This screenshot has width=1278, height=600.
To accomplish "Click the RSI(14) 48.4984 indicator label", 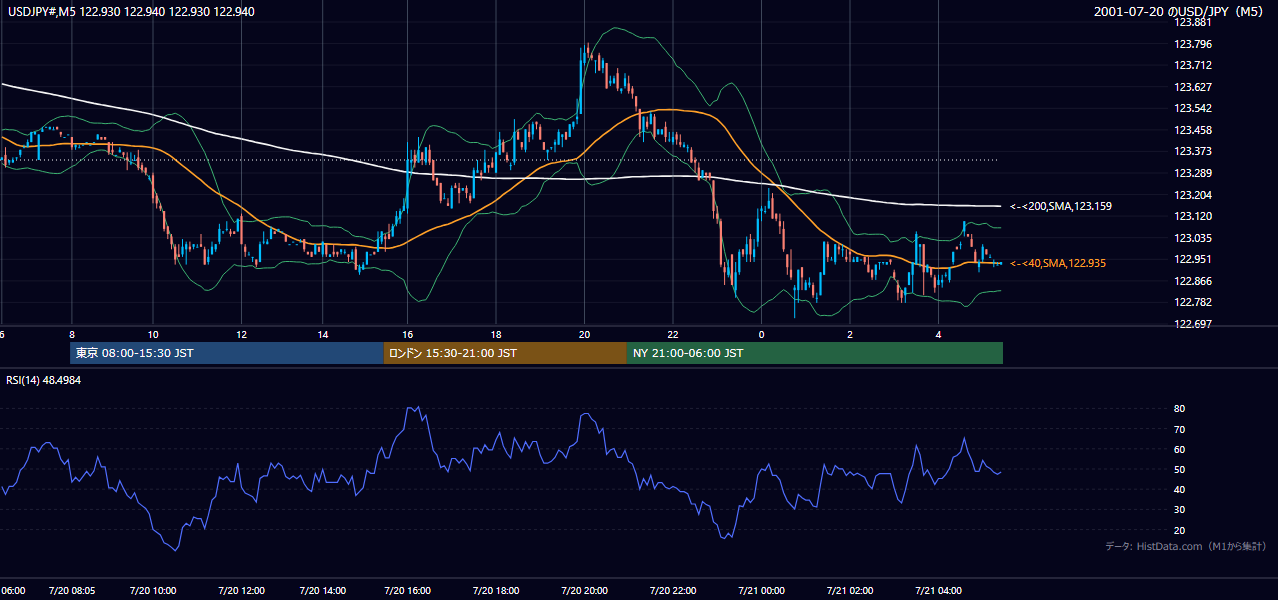I will pyautogui.click(x=44, y=380).
